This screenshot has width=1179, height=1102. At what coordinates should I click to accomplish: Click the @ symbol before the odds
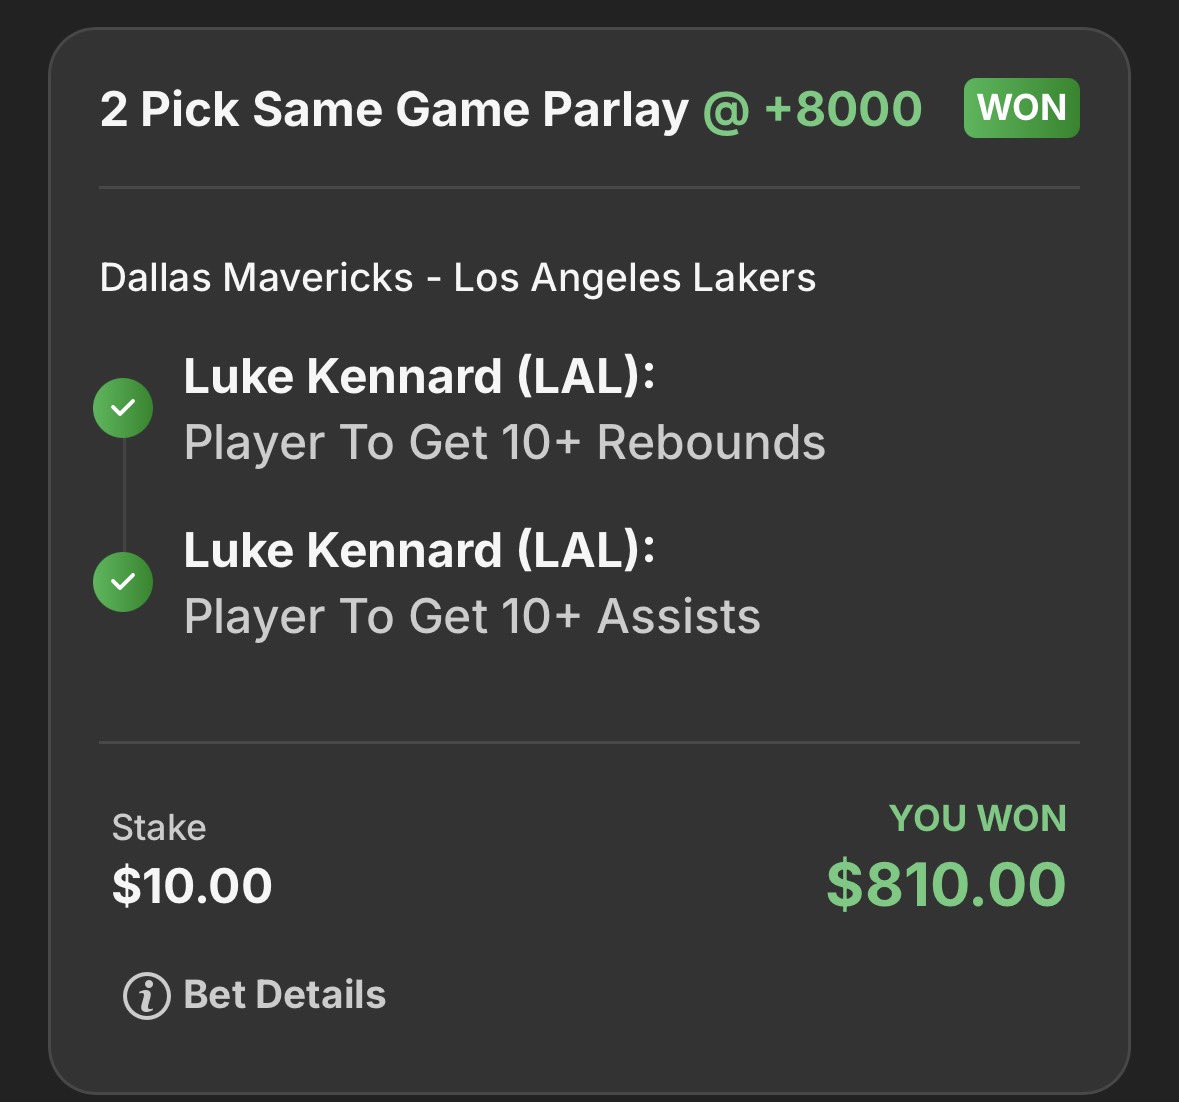click(x=726, y=112)
